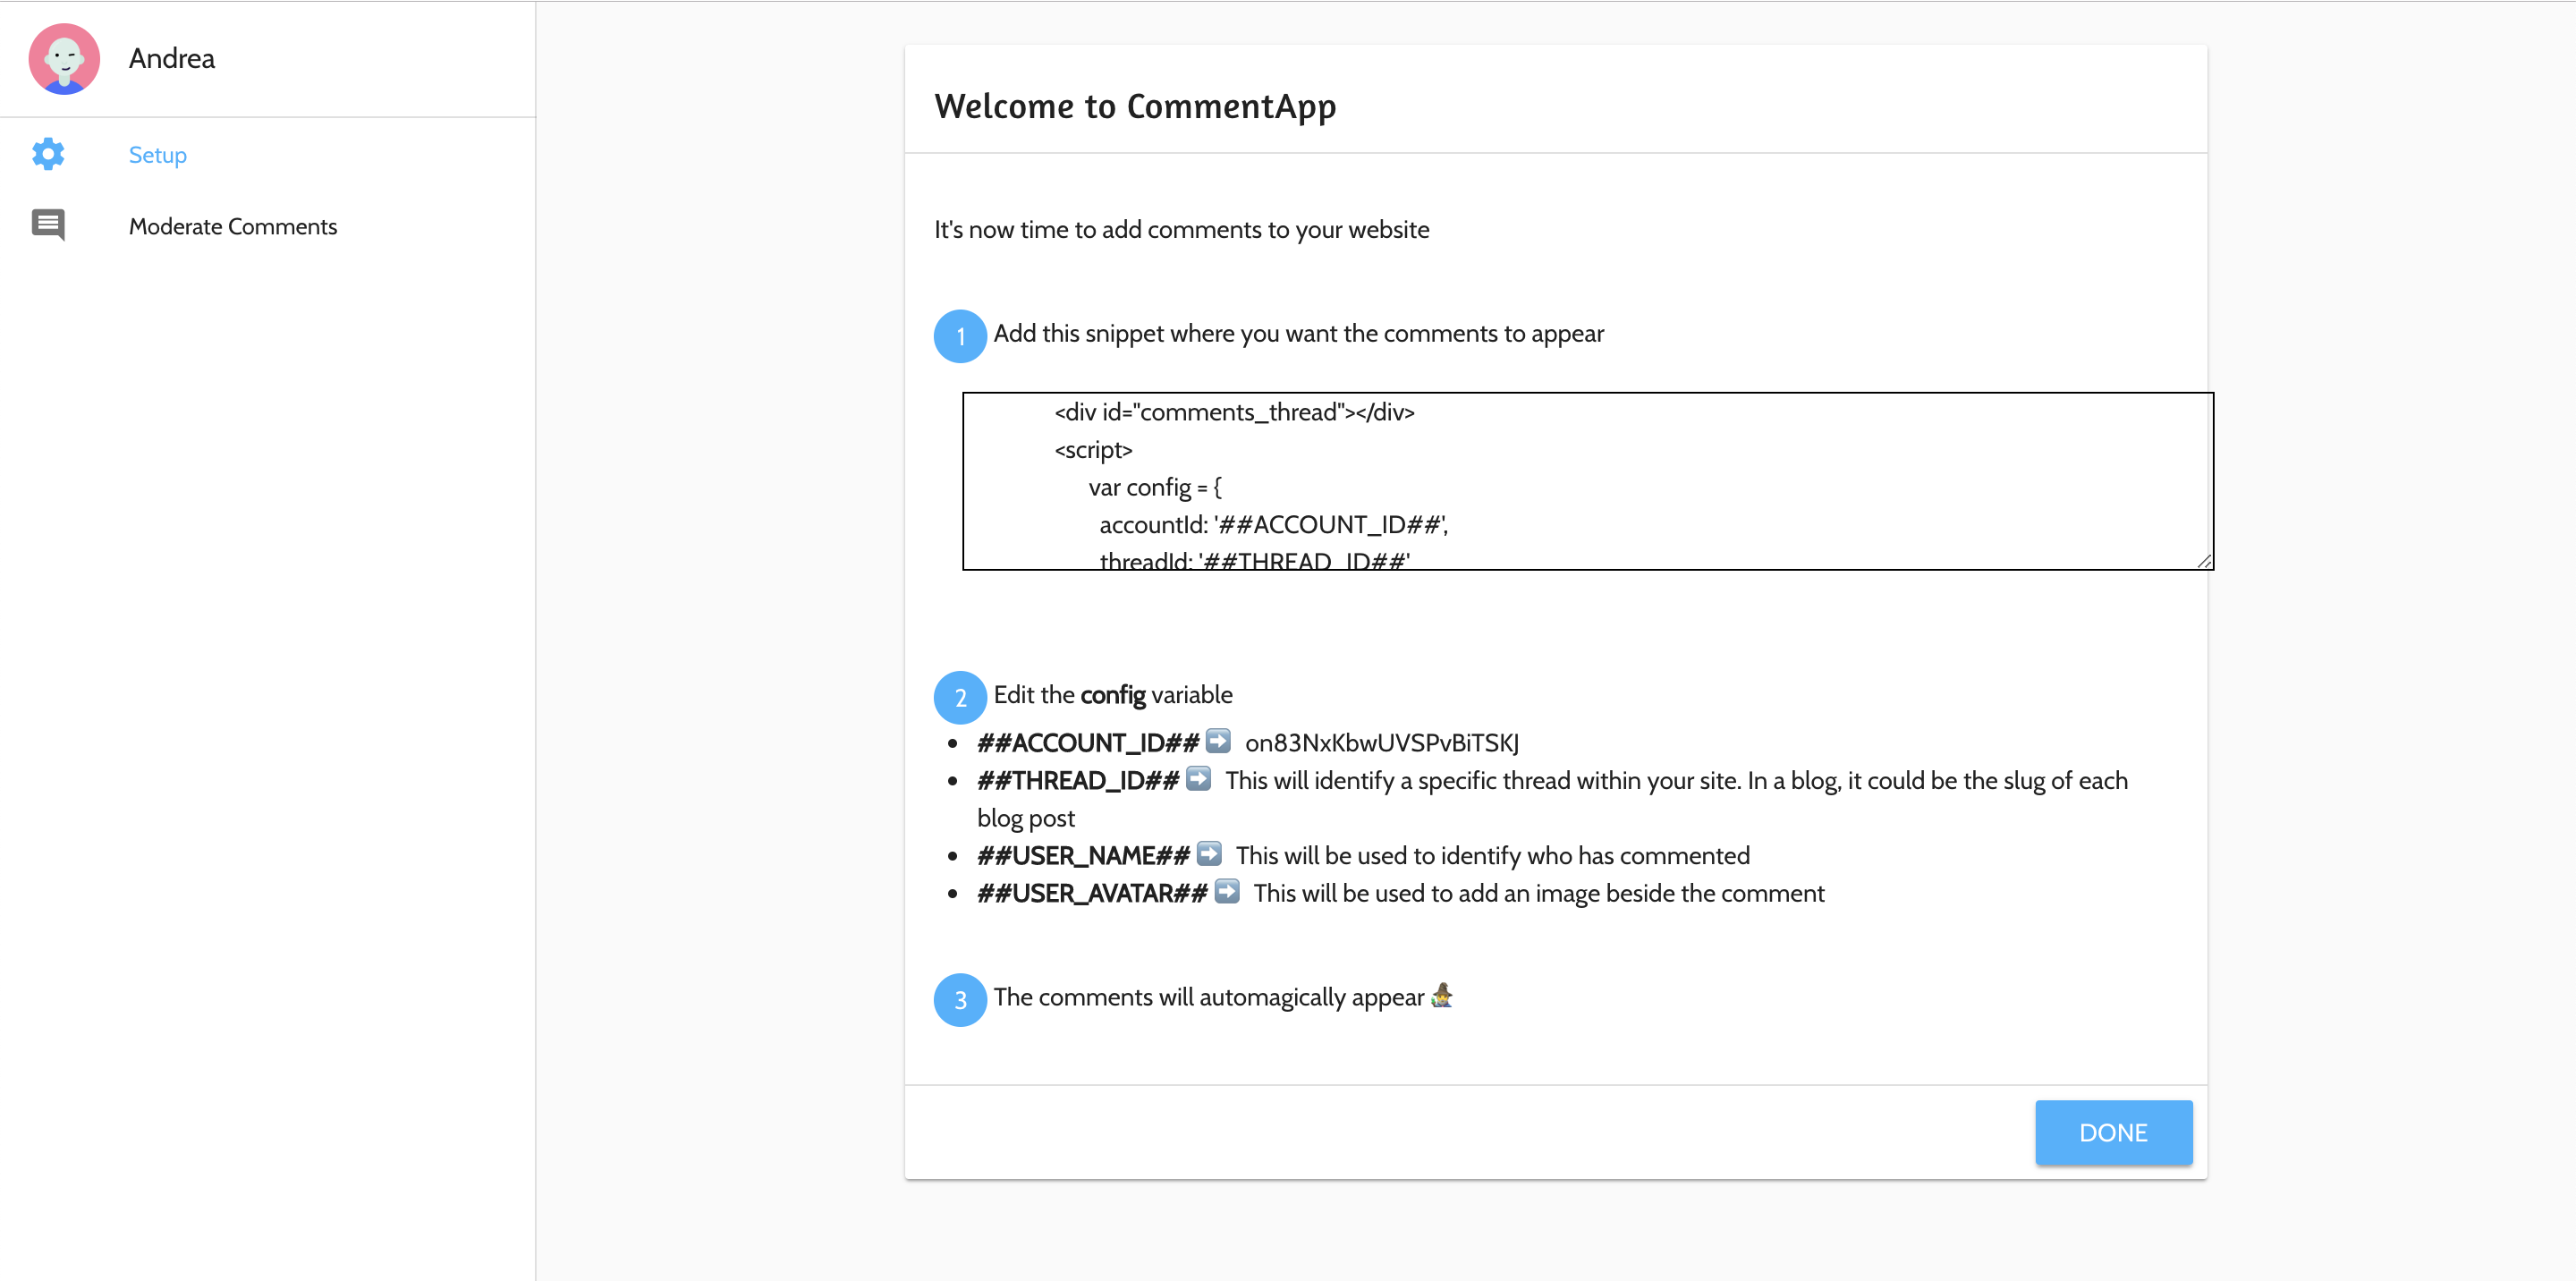The image size is (2576, 1281).
Task: Click the arrow icon next to ##USER_NAME##
Action: 1210,854
